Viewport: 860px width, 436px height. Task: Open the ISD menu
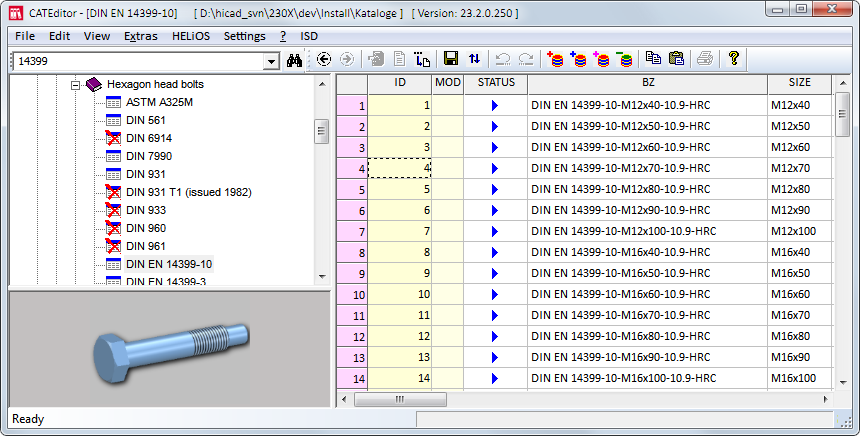click(x=309, y=36)
